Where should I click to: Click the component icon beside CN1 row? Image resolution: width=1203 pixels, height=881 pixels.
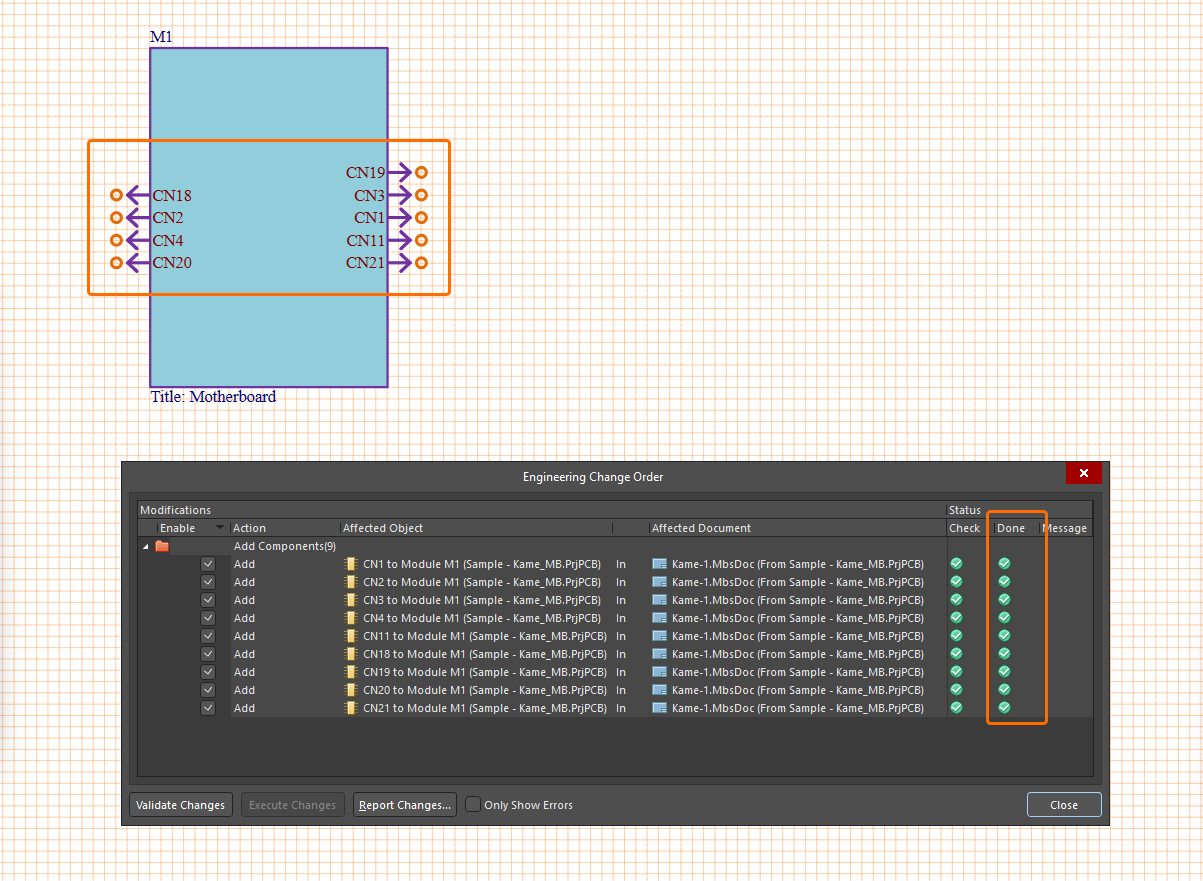point(350,564)
